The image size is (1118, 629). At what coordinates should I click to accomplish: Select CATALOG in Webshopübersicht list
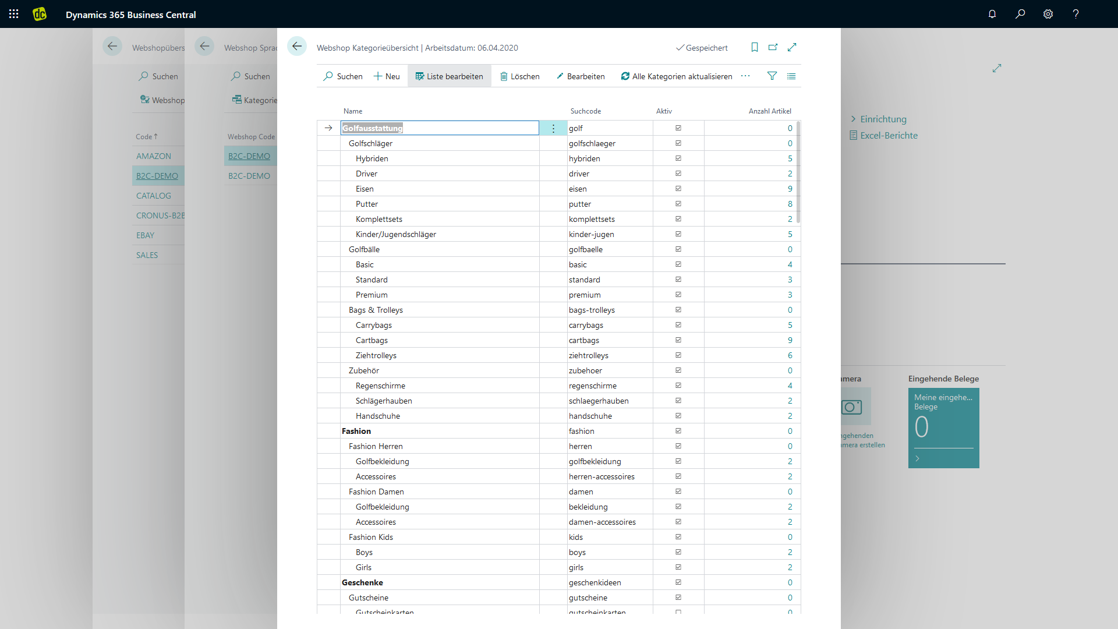click(x=153, y=195)
